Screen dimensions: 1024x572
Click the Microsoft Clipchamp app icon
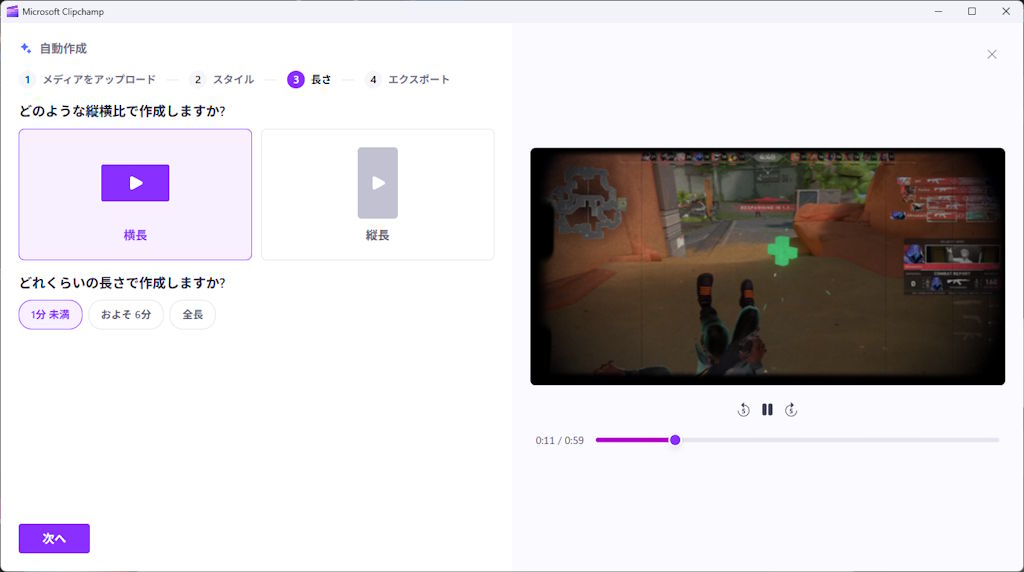click(12, 11)
